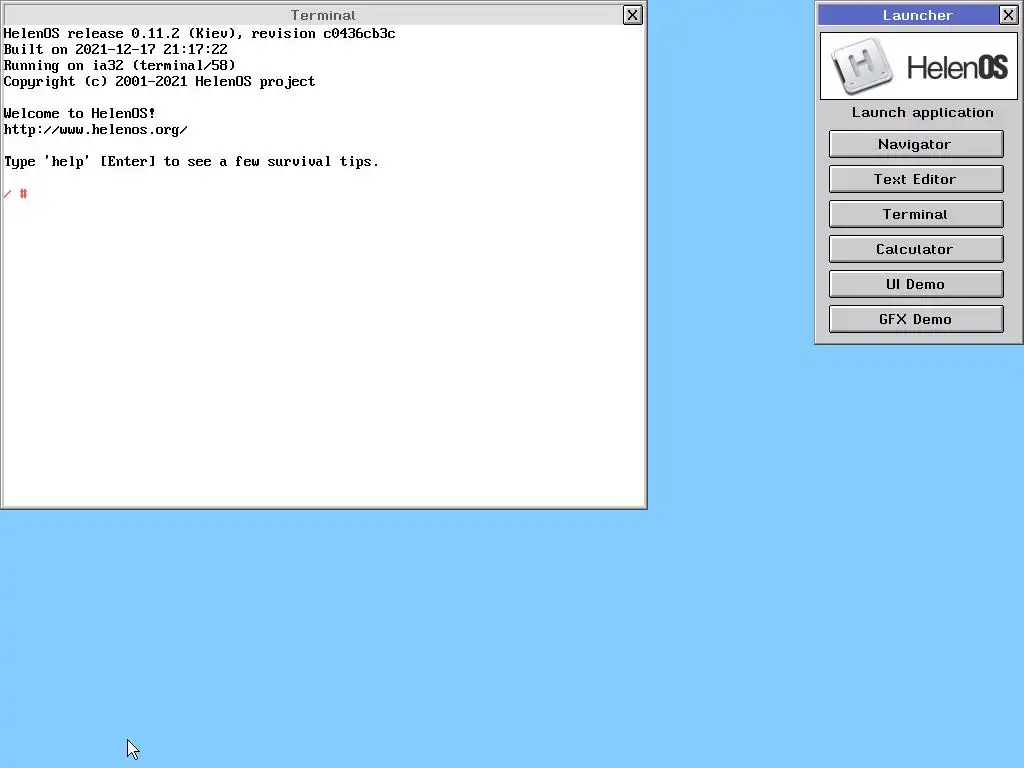
Task: Click the 'Launch application' label
Action: pyautogui.click(x=922, y=112)
